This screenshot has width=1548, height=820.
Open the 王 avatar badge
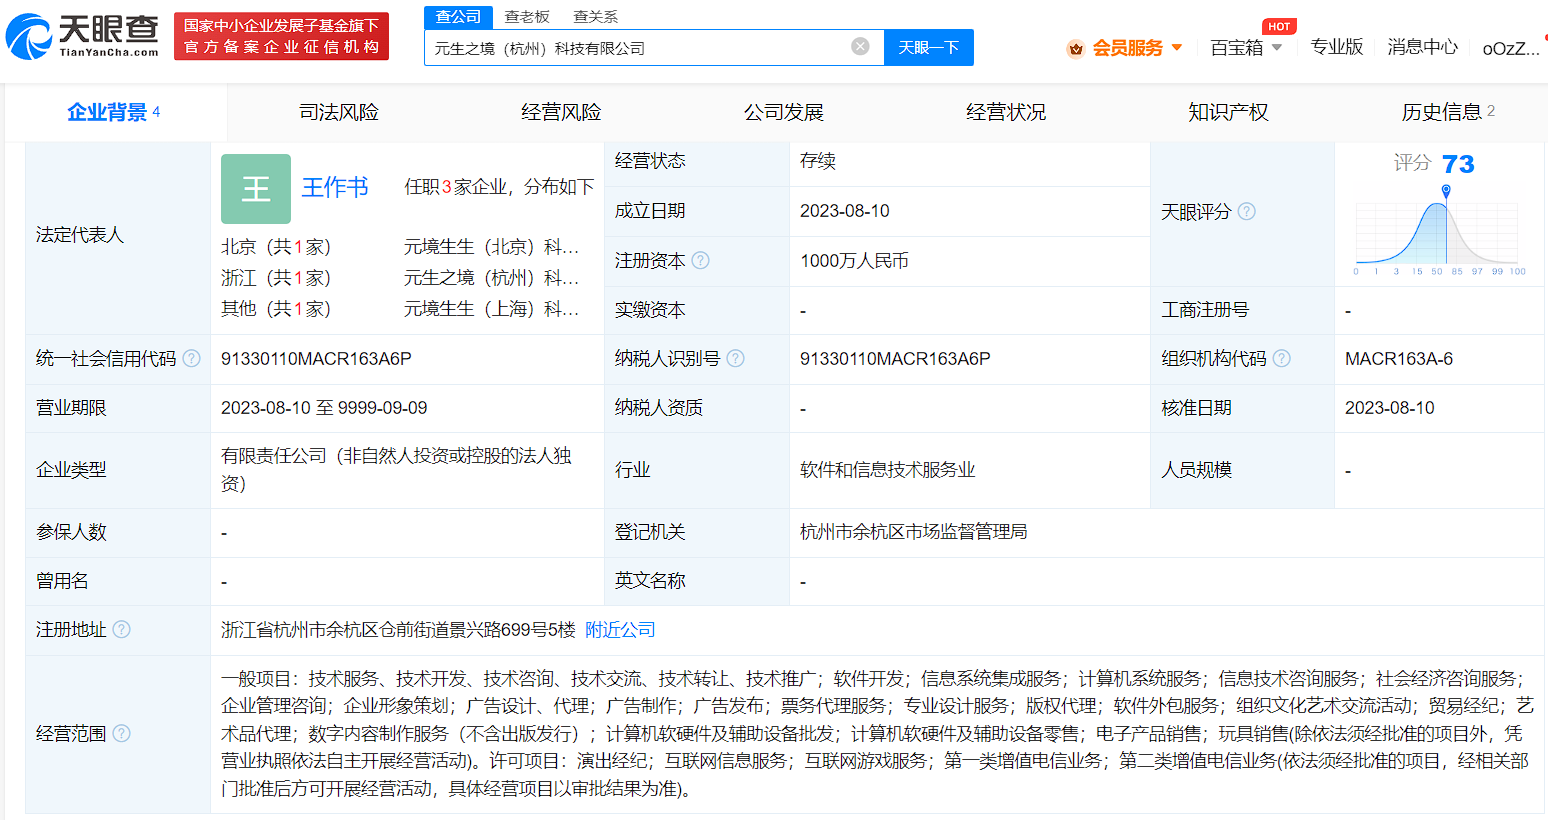(x=256, y=188)
